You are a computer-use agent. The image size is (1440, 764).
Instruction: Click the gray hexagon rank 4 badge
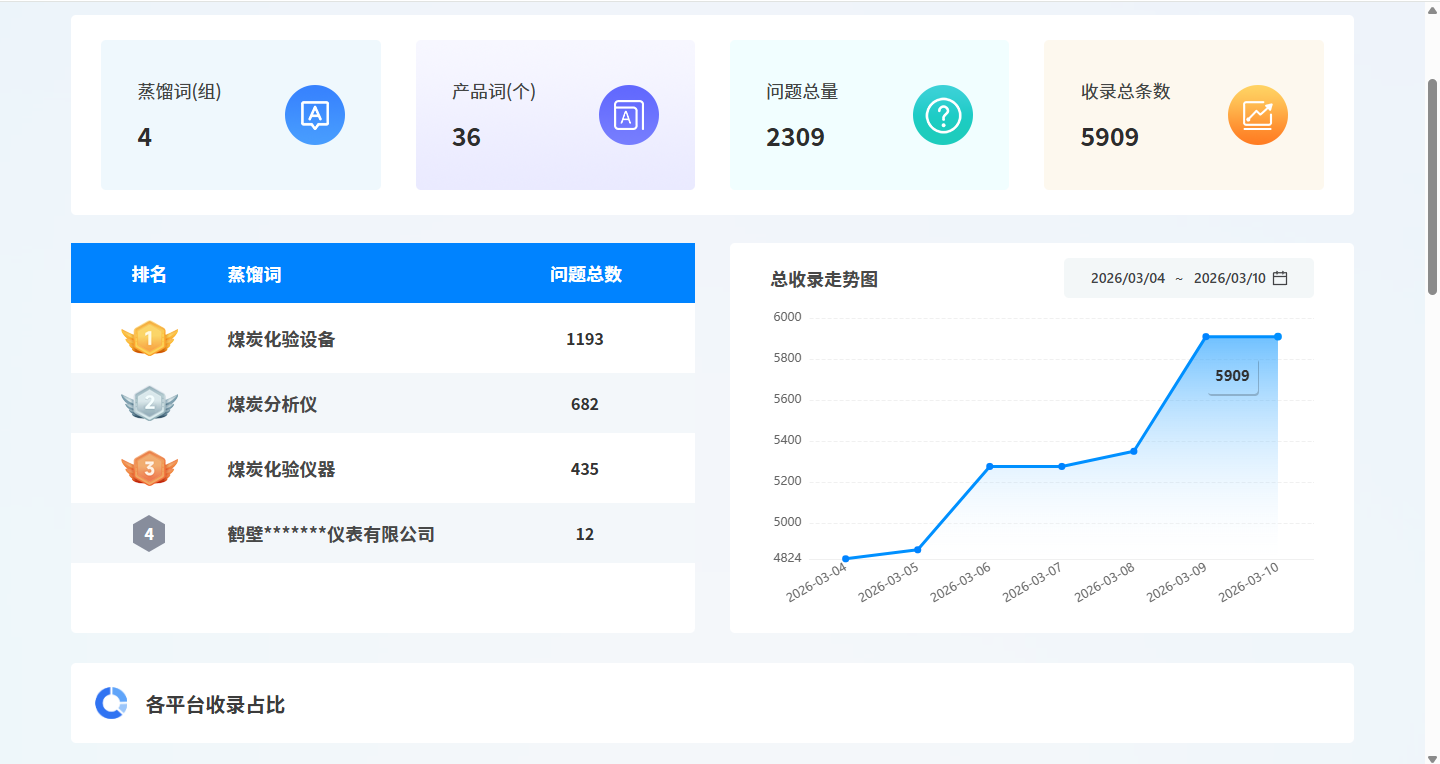click(x=150, y=533)
